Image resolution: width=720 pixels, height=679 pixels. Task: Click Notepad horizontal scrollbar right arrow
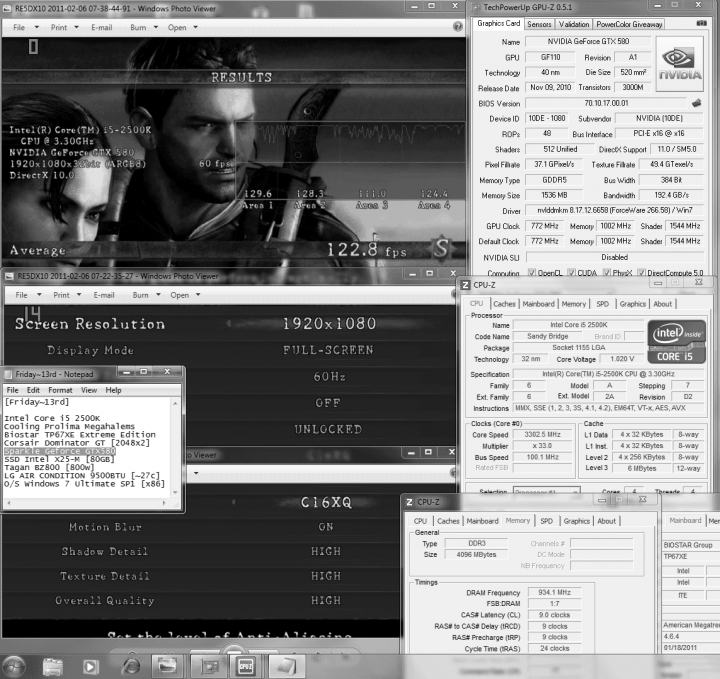pos(164,503)
